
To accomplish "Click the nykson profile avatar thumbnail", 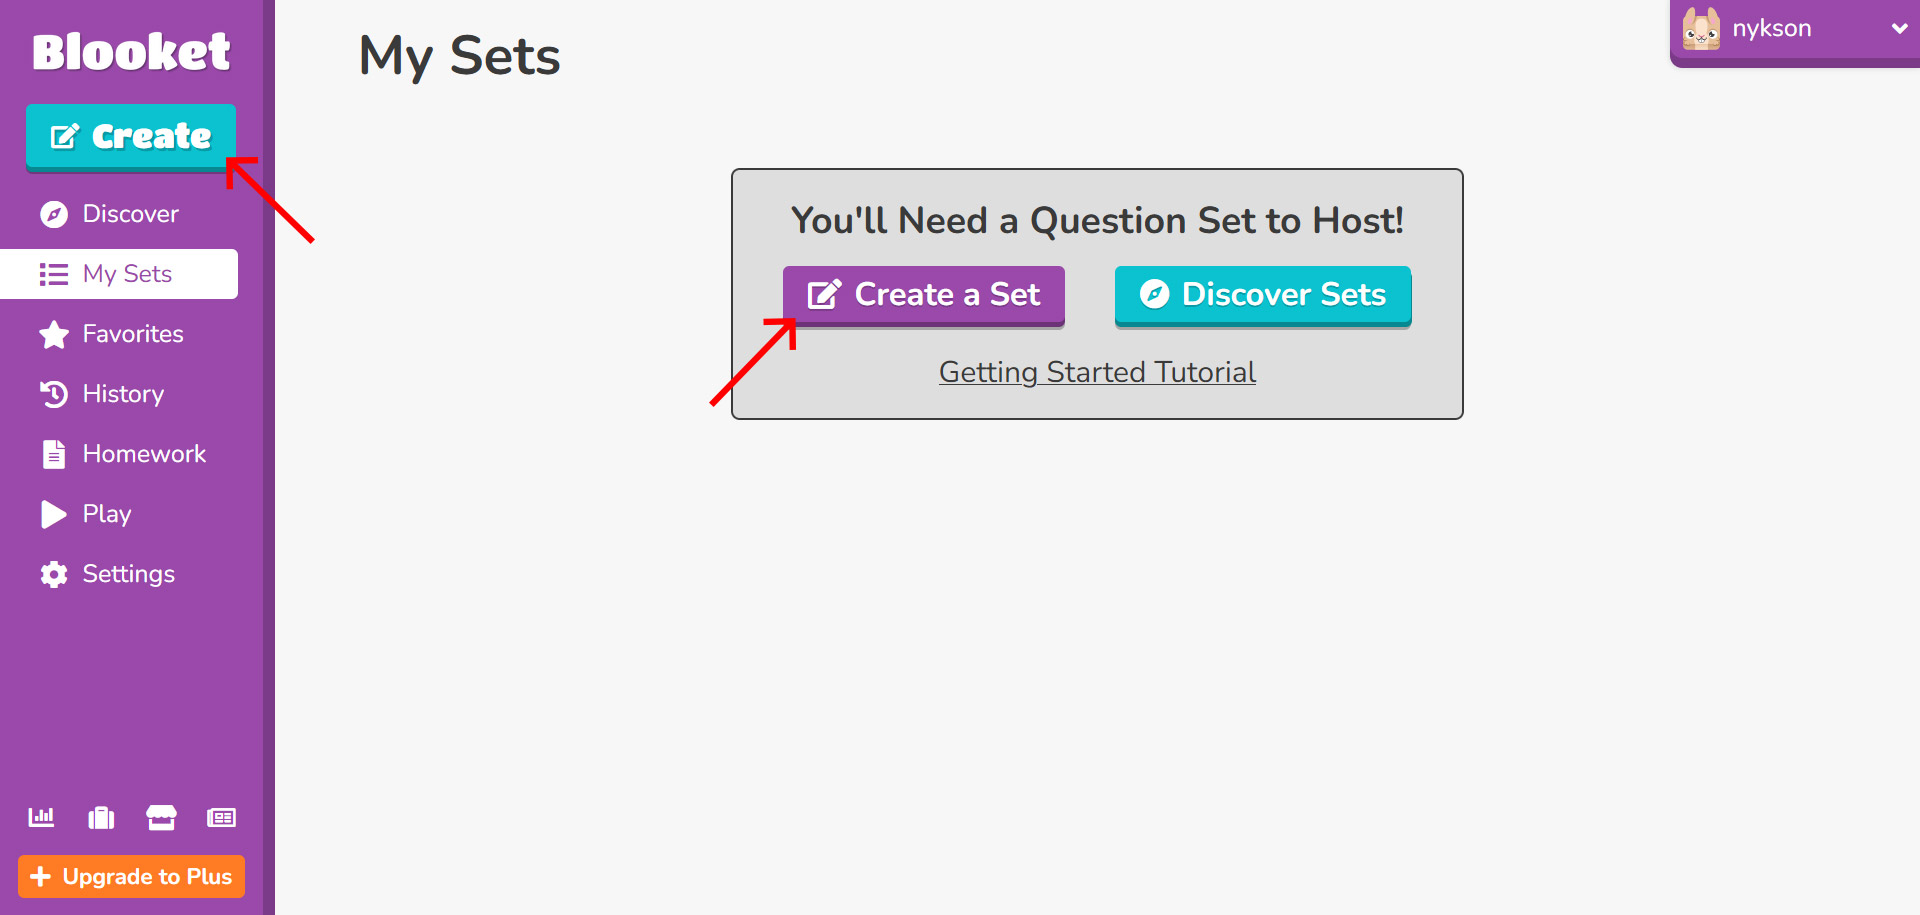I will pos(1700,28).
